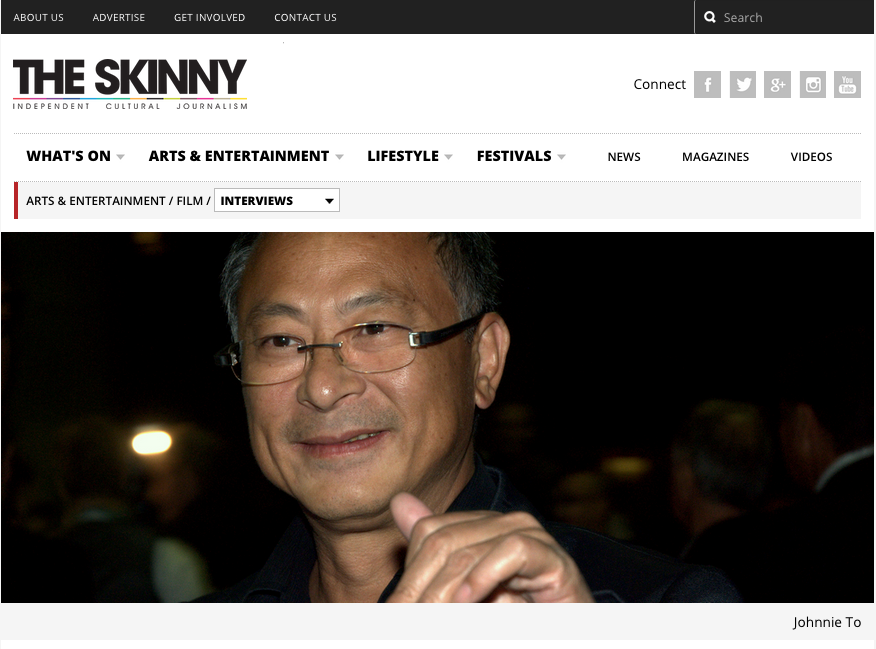Image resolution: width=876 pixels, height=649 pixels.
Task: Open the YouTube channel icon
Action: [847, 84]
